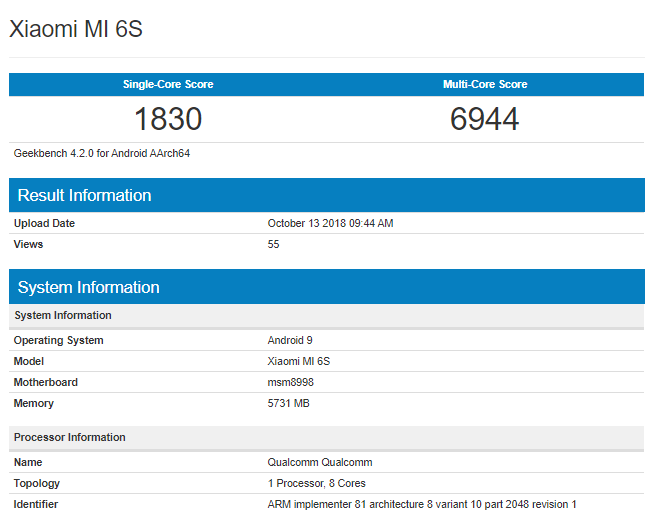Click the single-core score value 1830

[168, 119]
